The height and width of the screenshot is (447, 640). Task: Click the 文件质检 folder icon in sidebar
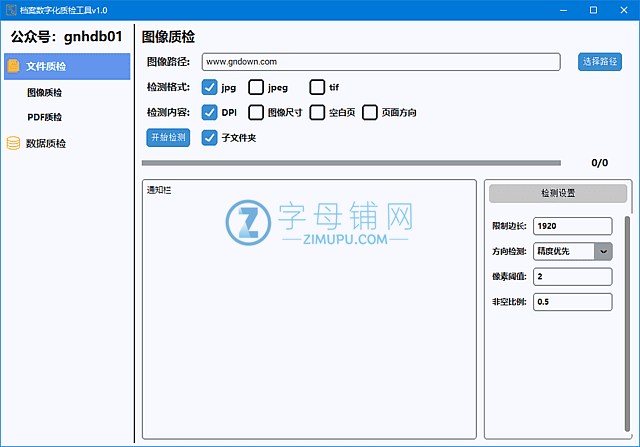tap(13, 66)
